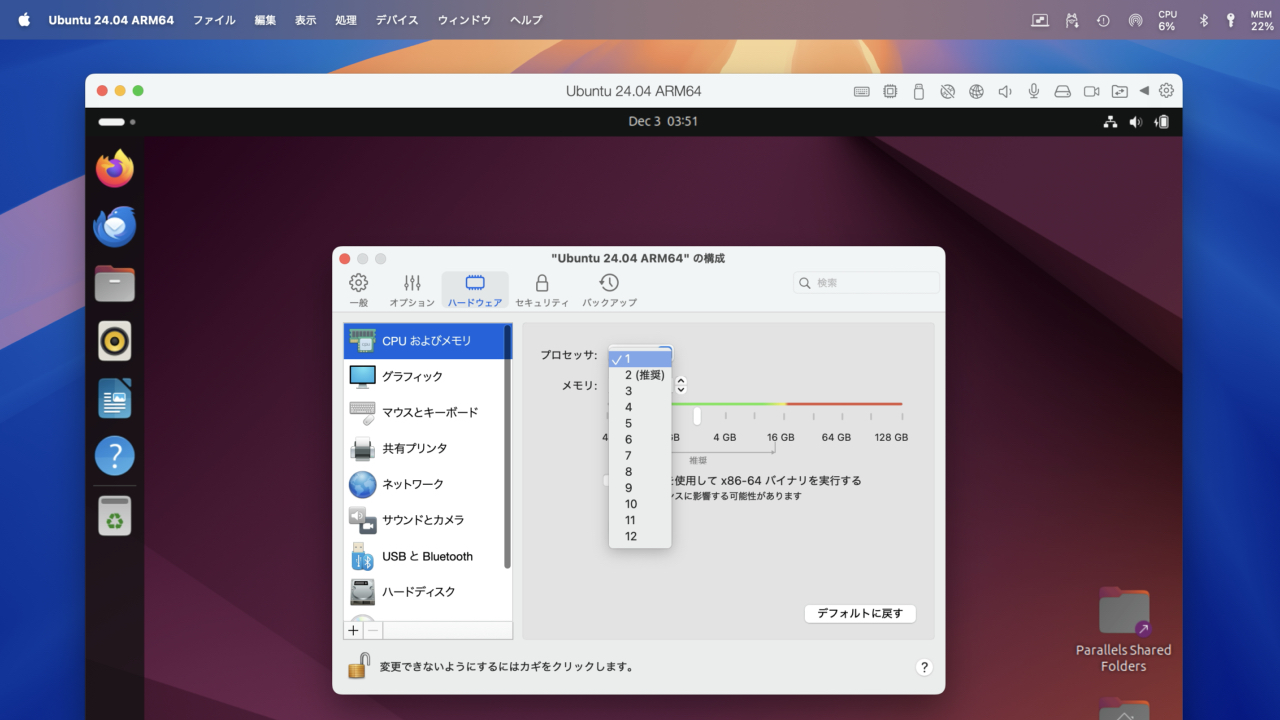Viewport: 1280px width, 720px height.
Task: Open Ubuntu Activities pill in top bar
Action: tap(116, 122)
